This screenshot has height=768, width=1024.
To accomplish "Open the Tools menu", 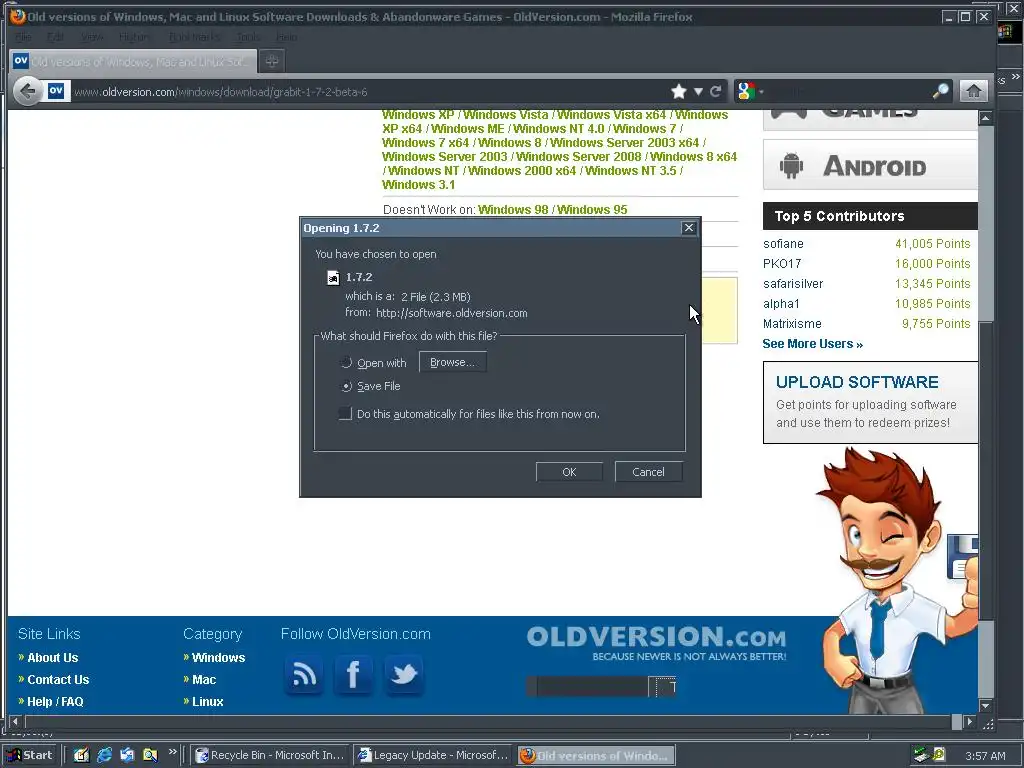I will (248, 37).
